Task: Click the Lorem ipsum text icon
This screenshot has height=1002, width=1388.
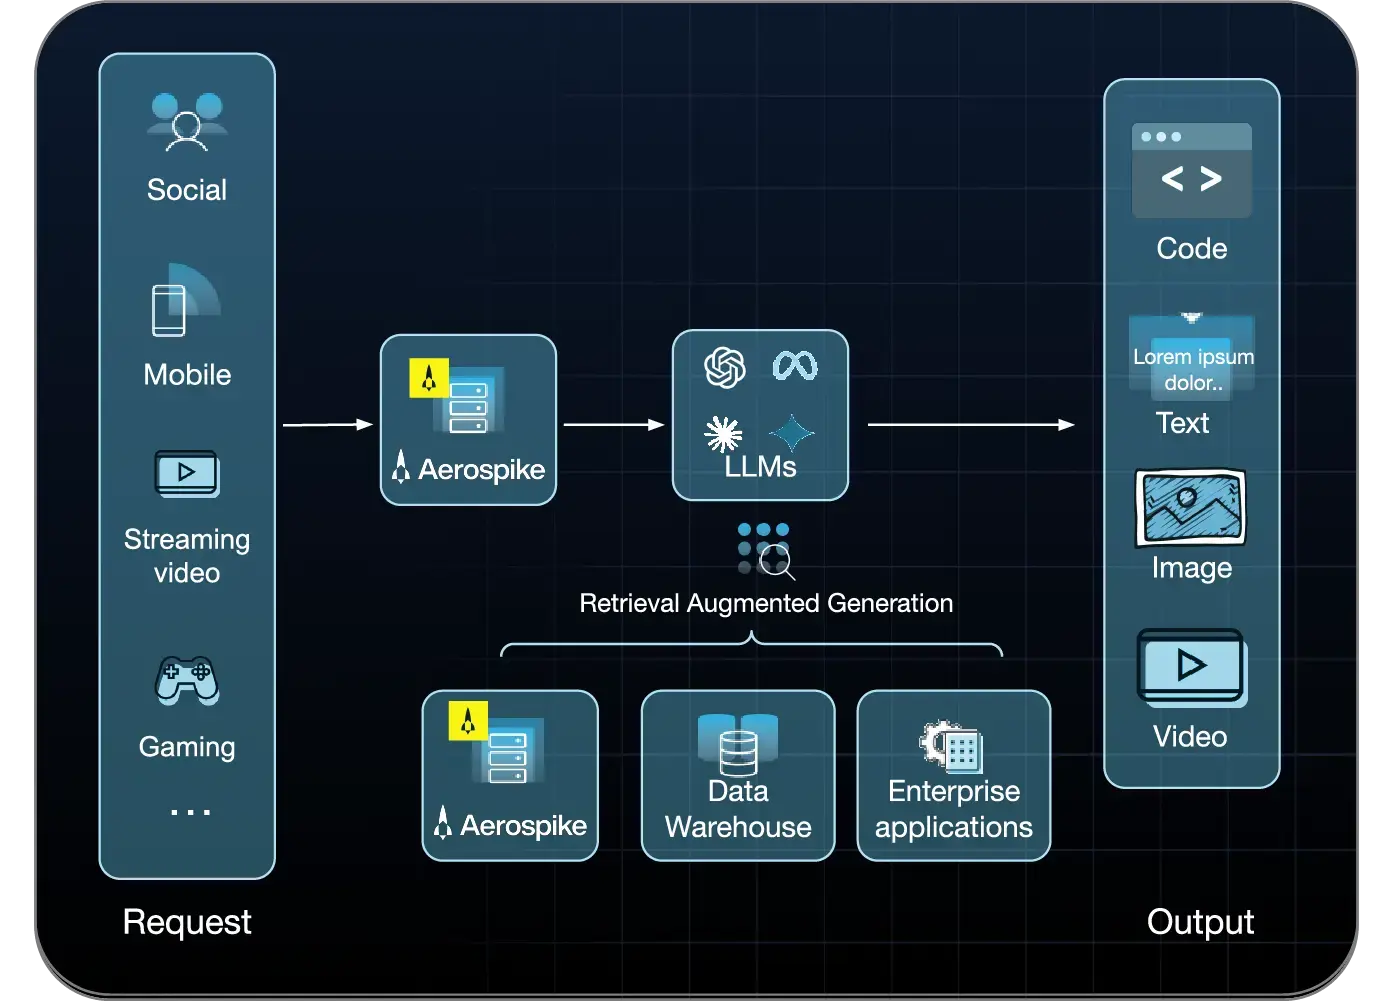Action: tap(1192, 357)
